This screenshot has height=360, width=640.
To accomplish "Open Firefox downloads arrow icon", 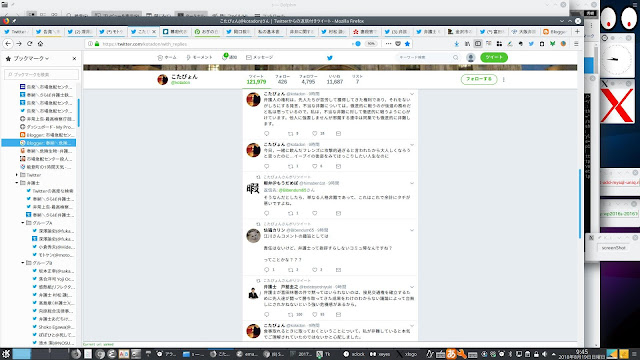I will pos(457,44).
